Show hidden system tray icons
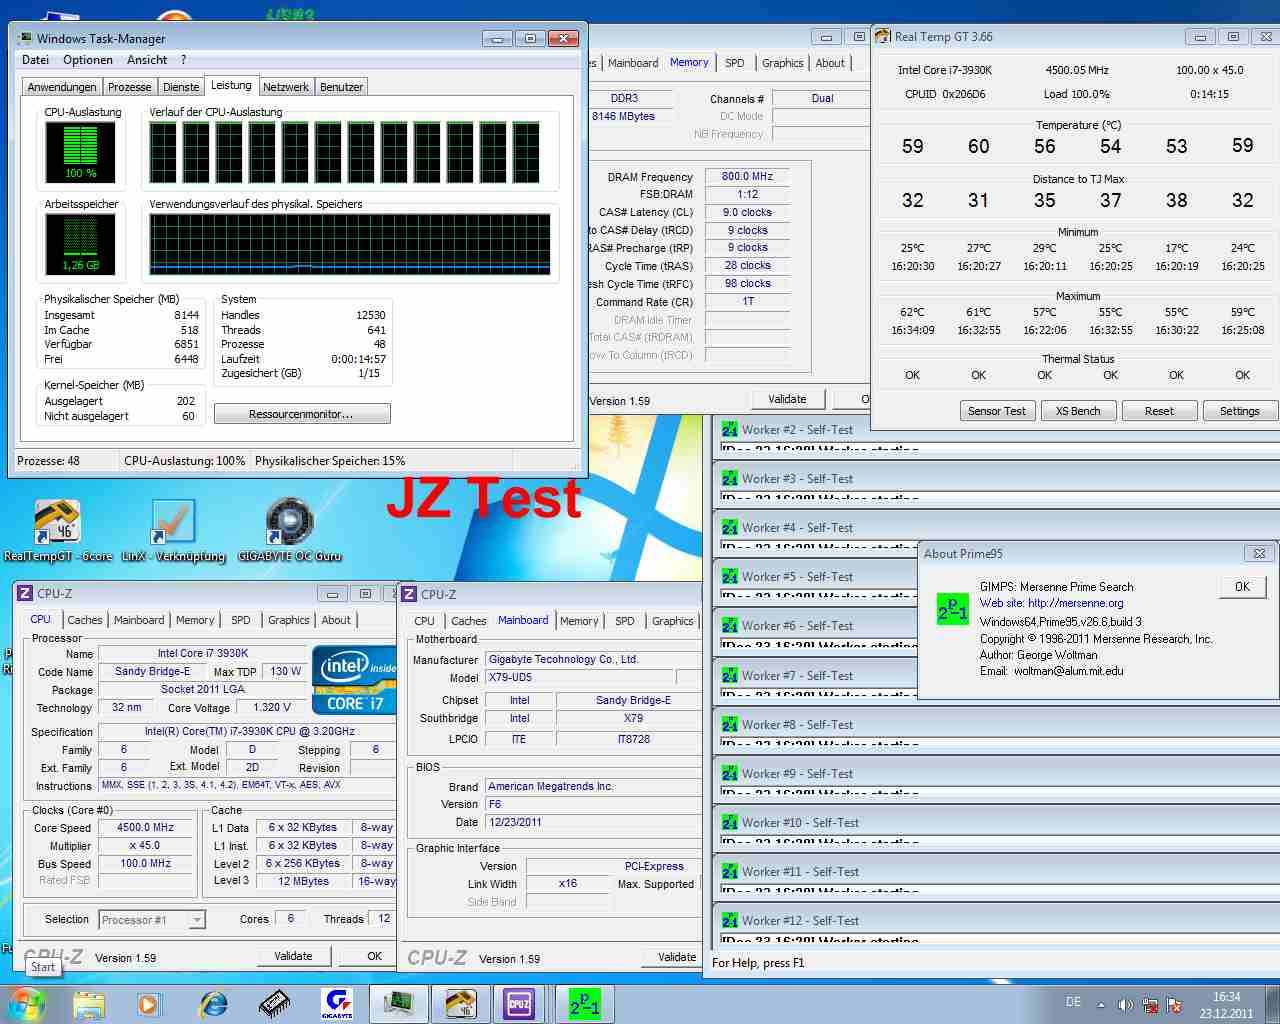 (x=1101, y=1004)
